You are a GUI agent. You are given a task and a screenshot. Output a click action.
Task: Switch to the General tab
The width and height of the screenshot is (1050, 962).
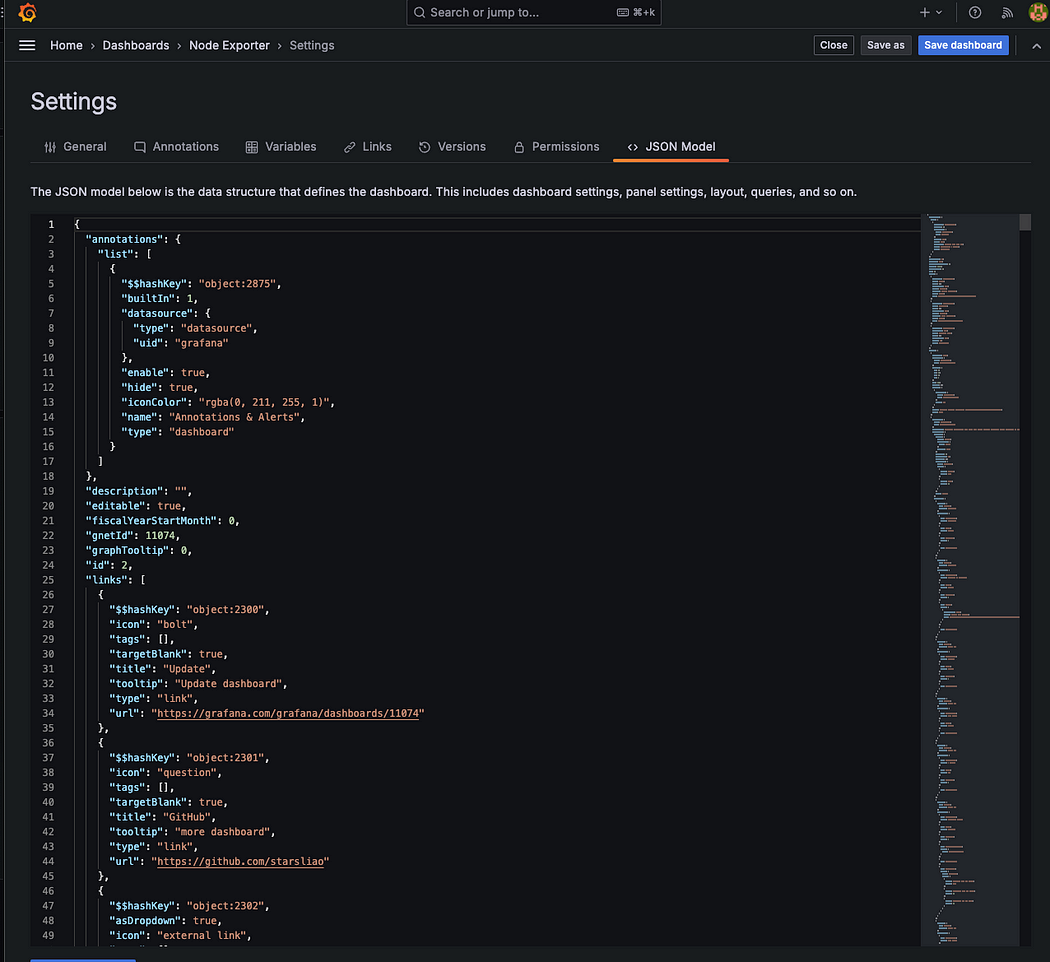[x=76, y=147]
